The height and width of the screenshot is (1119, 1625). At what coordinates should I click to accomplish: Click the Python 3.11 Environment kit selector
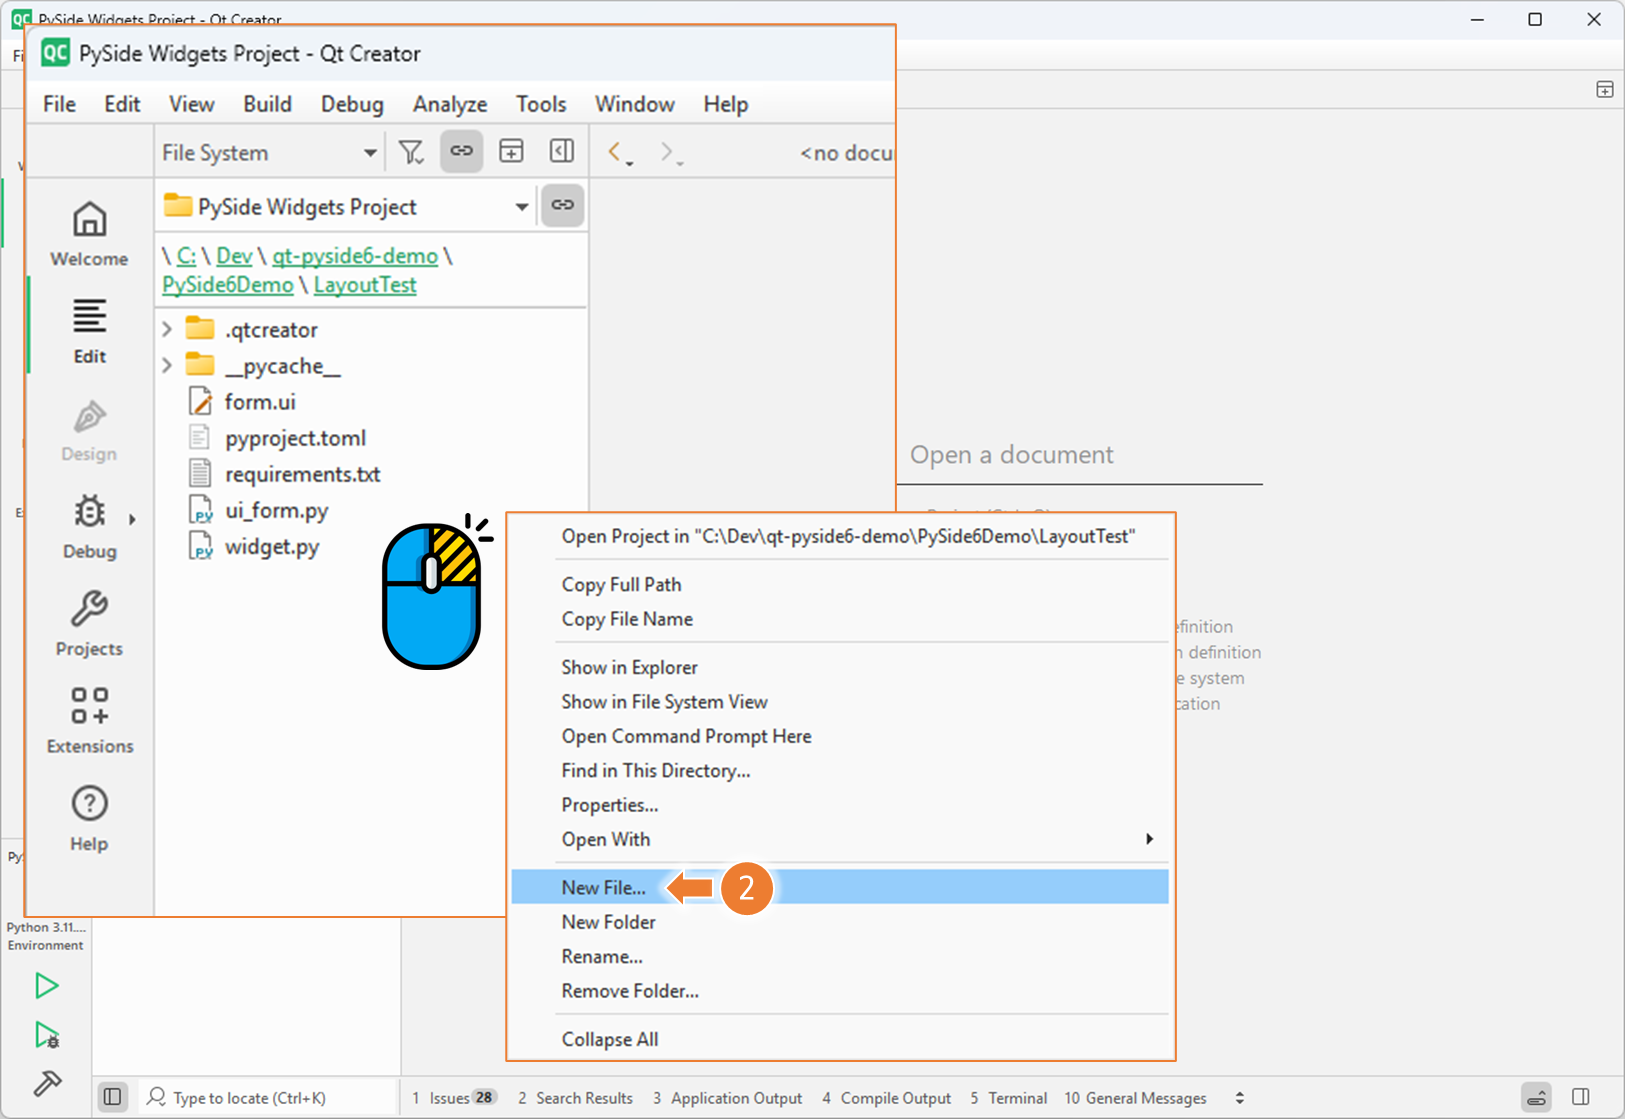pos(46,936)
